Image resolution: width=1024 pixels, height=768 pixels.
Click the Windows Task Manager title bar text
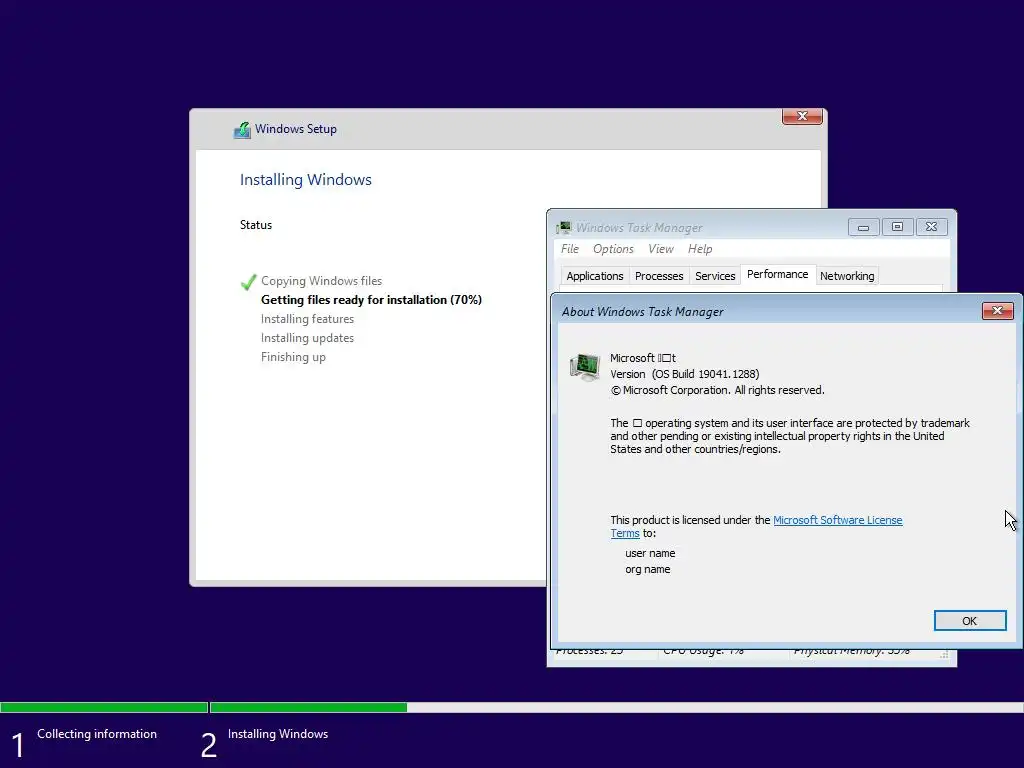pos(639,228)
